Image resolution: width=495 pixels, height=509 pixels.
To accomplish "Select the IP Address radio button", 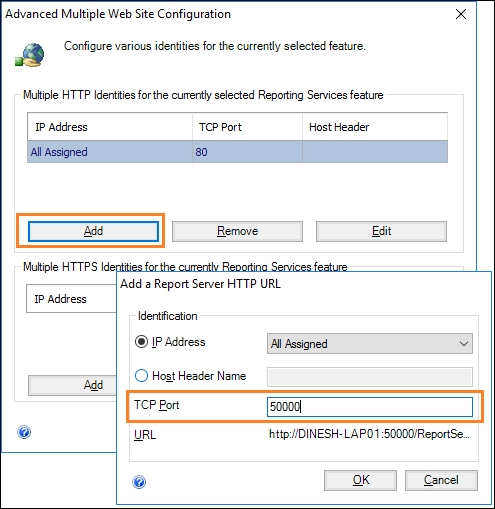I will pos(141,342).
